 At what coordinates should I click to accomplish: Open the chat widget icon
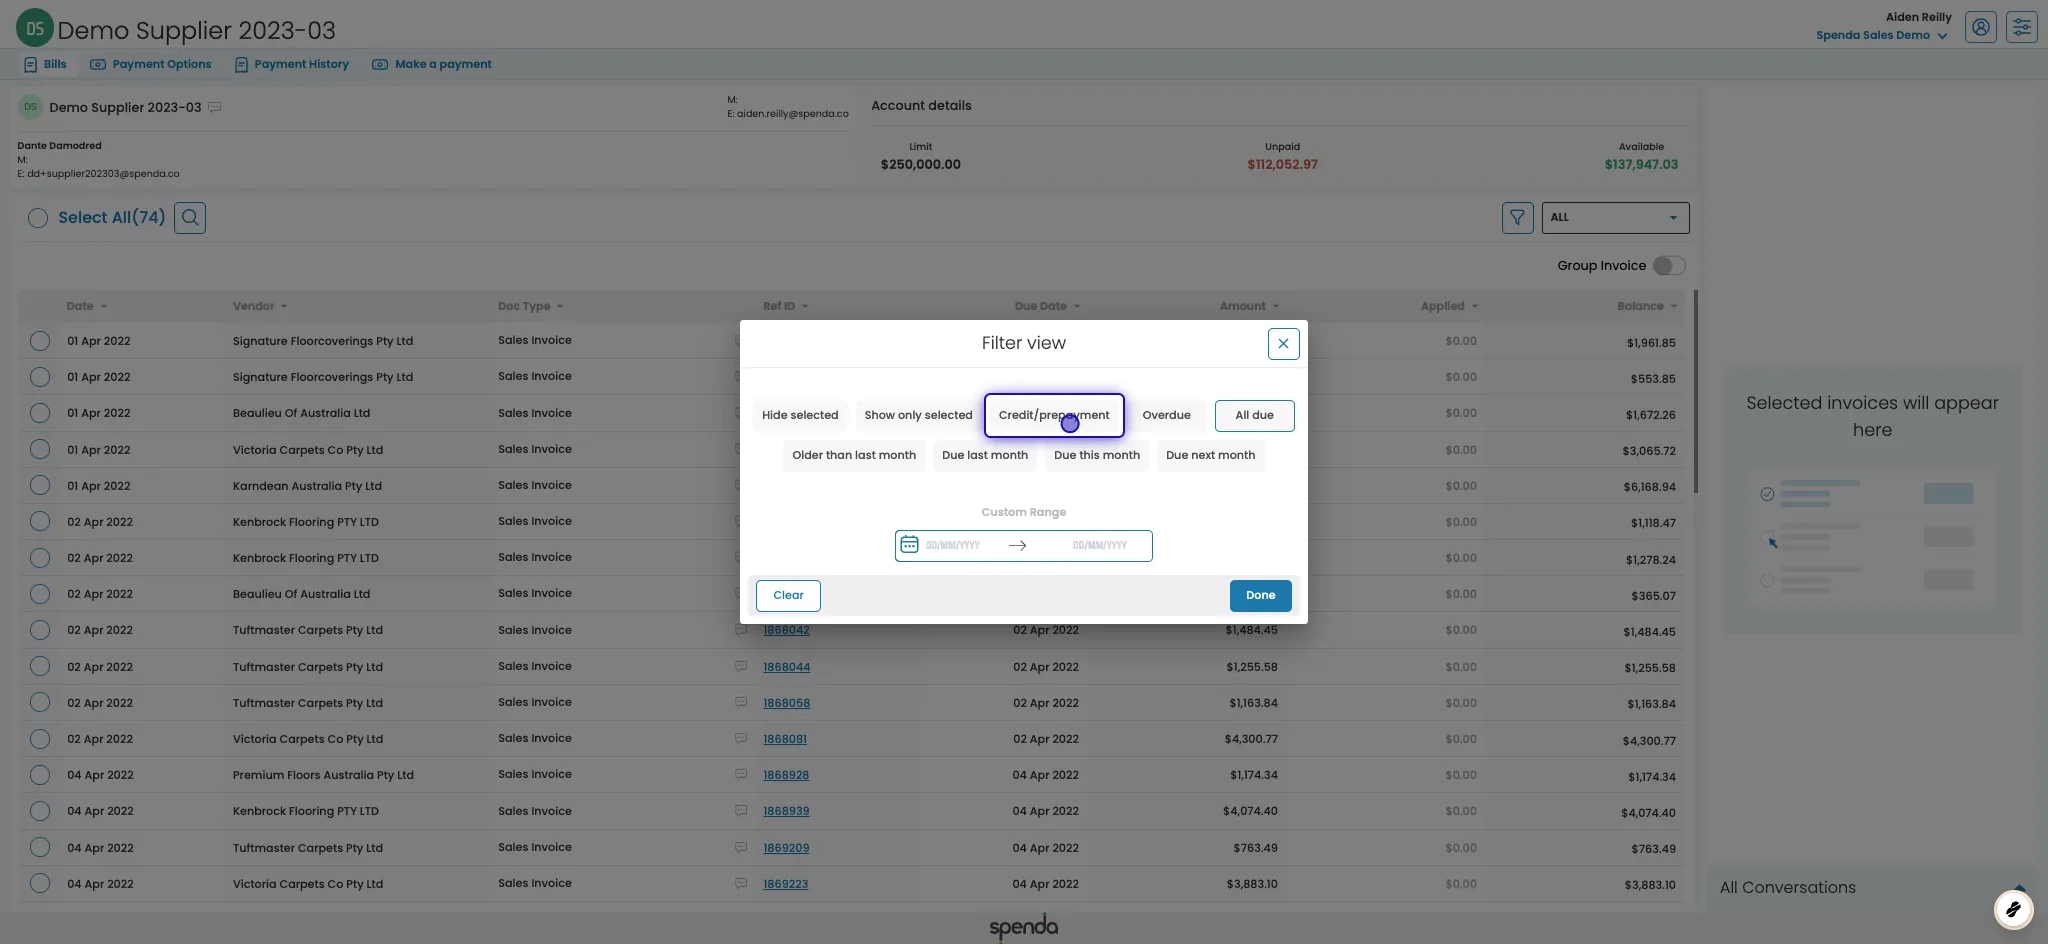click(2013, 909)
